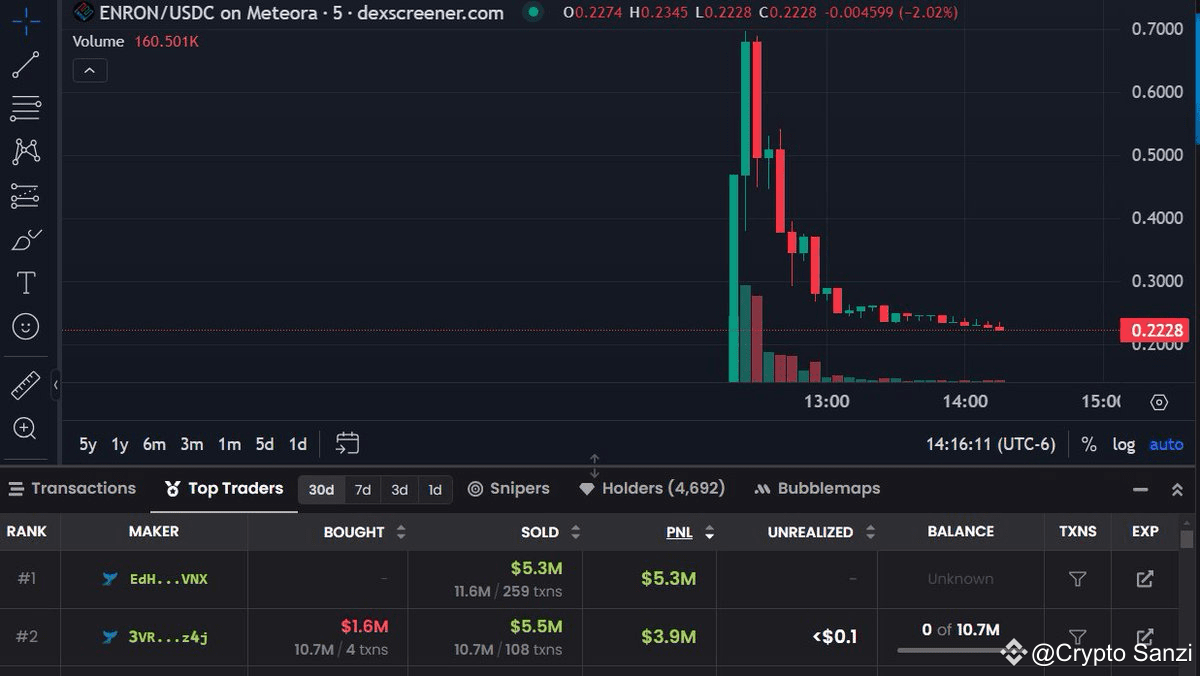1200x676 pixels.
Task: Activate the zoom in tool
Action: point(25,428)
